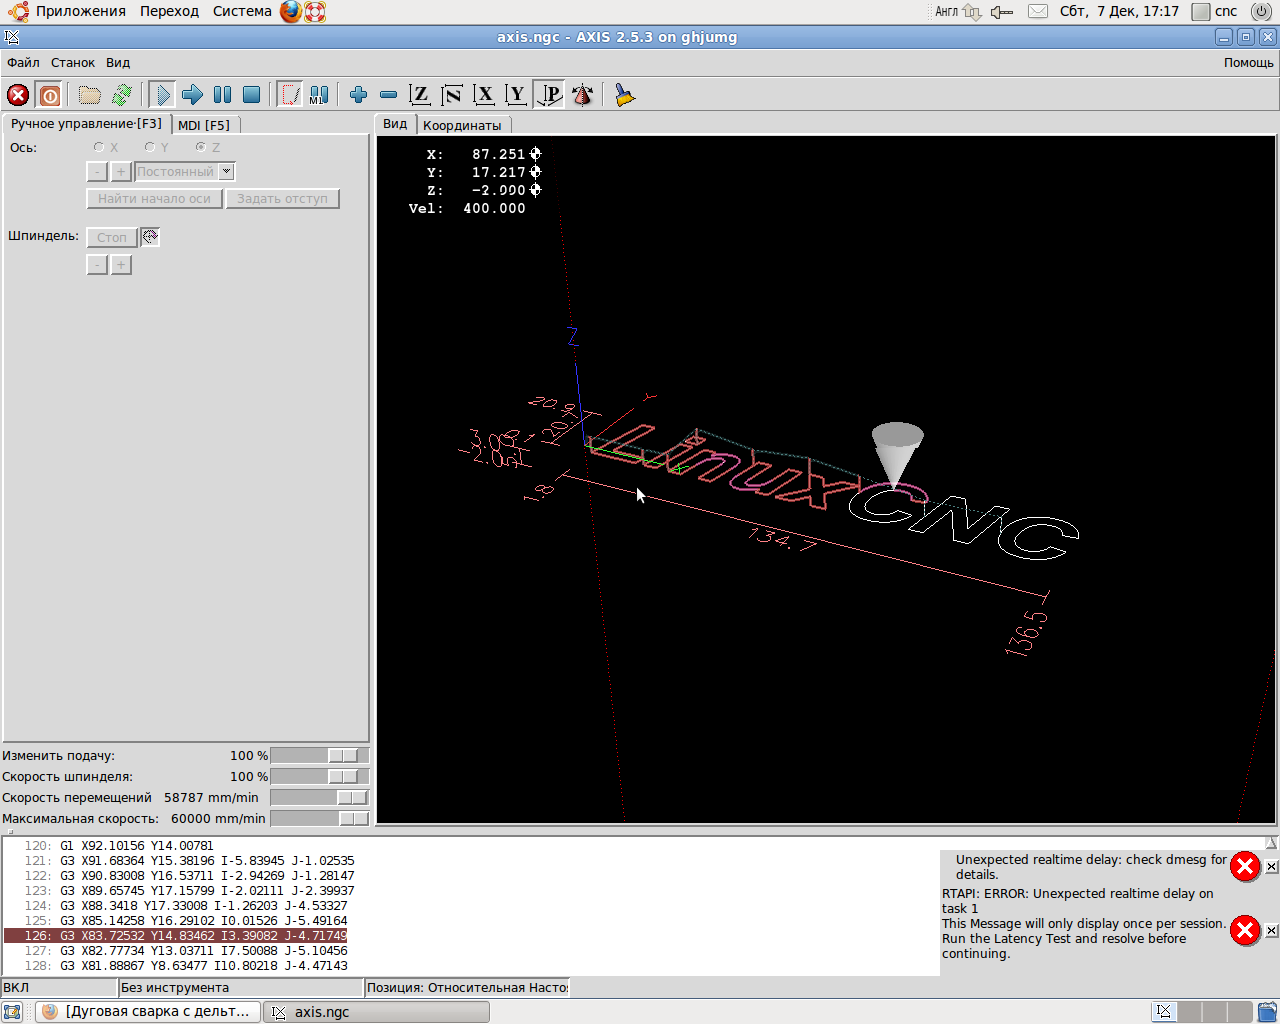This screenshot has height=1024, width=1280.
Task: Click the open G-code file folder icon
Action: pos(90,95)
